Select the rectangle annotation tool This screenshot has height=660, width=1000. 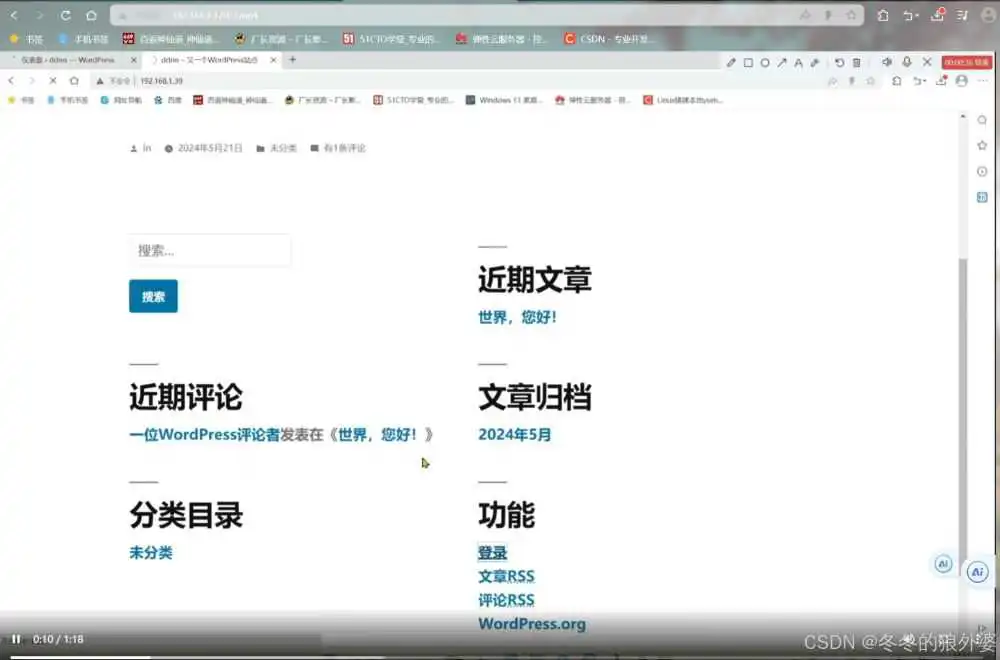[x=748, y=62]
